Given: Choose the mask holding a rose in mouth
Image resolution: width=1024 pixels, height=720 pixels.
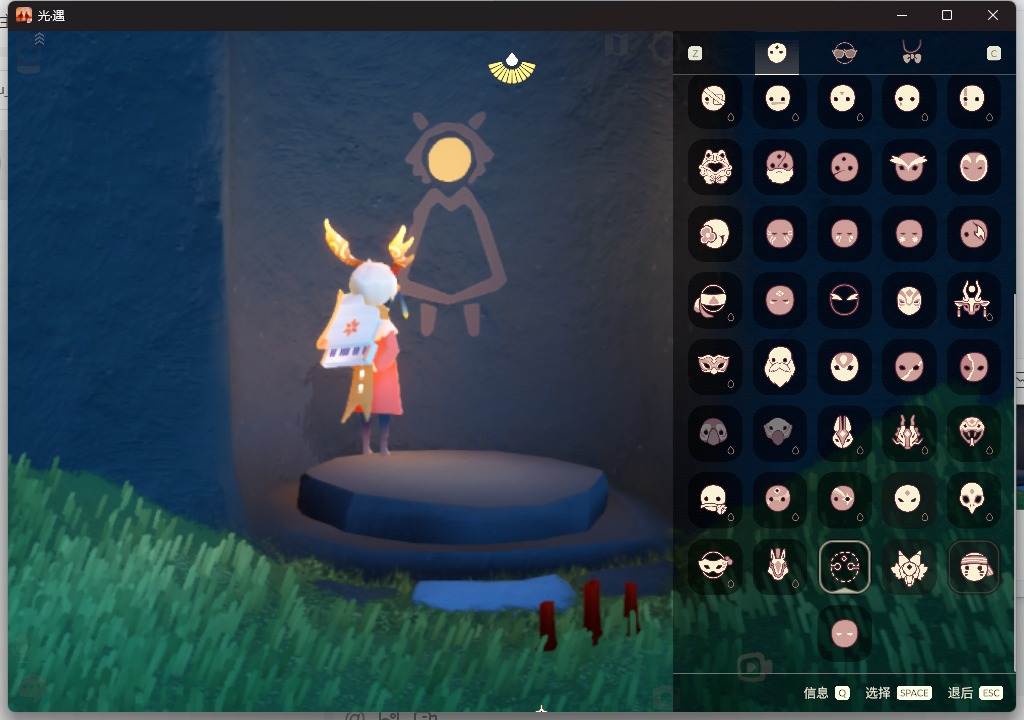Looking at the screenshot, I should click(x=714, y=500).
